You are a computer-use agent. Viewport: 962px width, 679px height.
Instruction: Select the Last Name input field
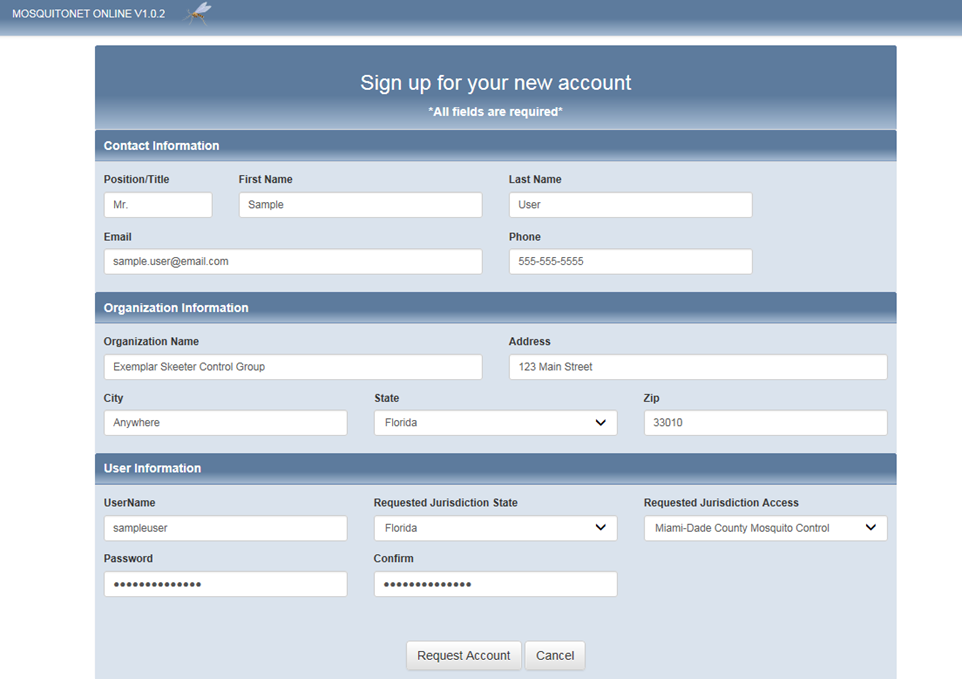[x=630, y=205]
